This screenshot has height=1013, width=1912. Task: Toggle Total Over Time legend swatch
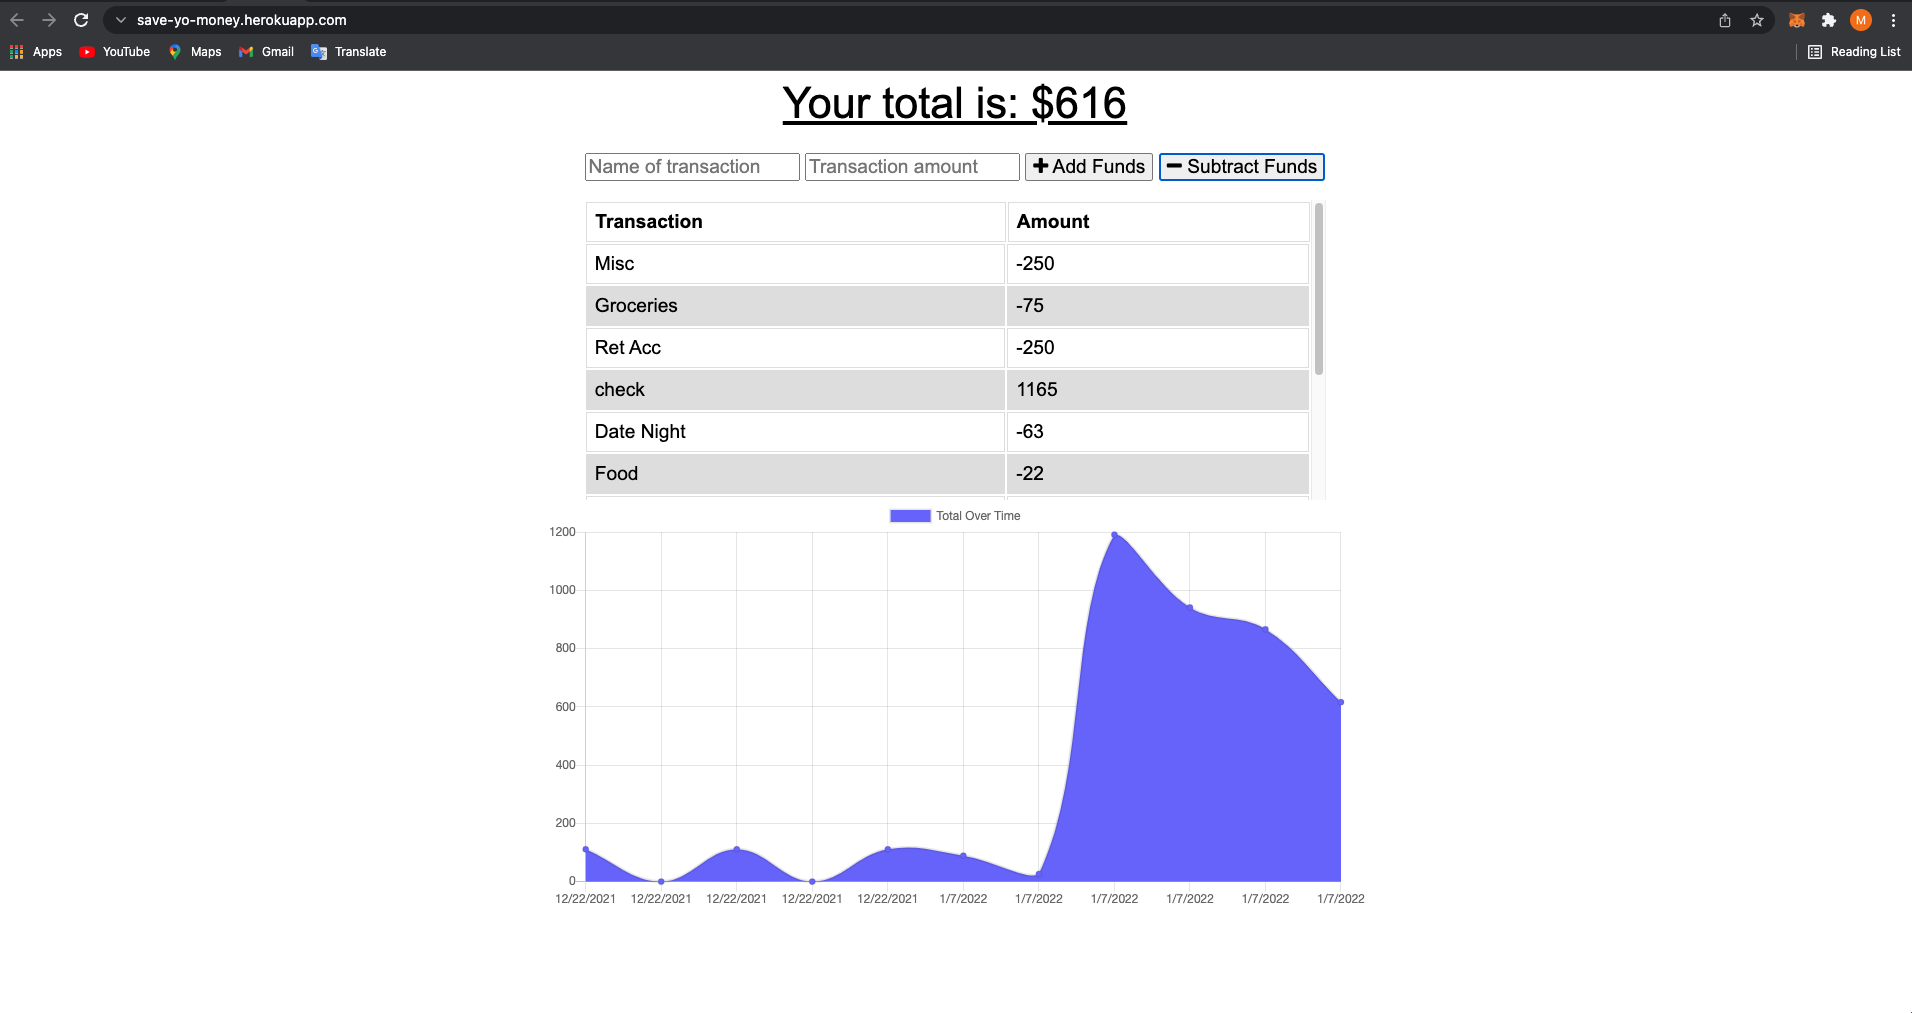910,516
